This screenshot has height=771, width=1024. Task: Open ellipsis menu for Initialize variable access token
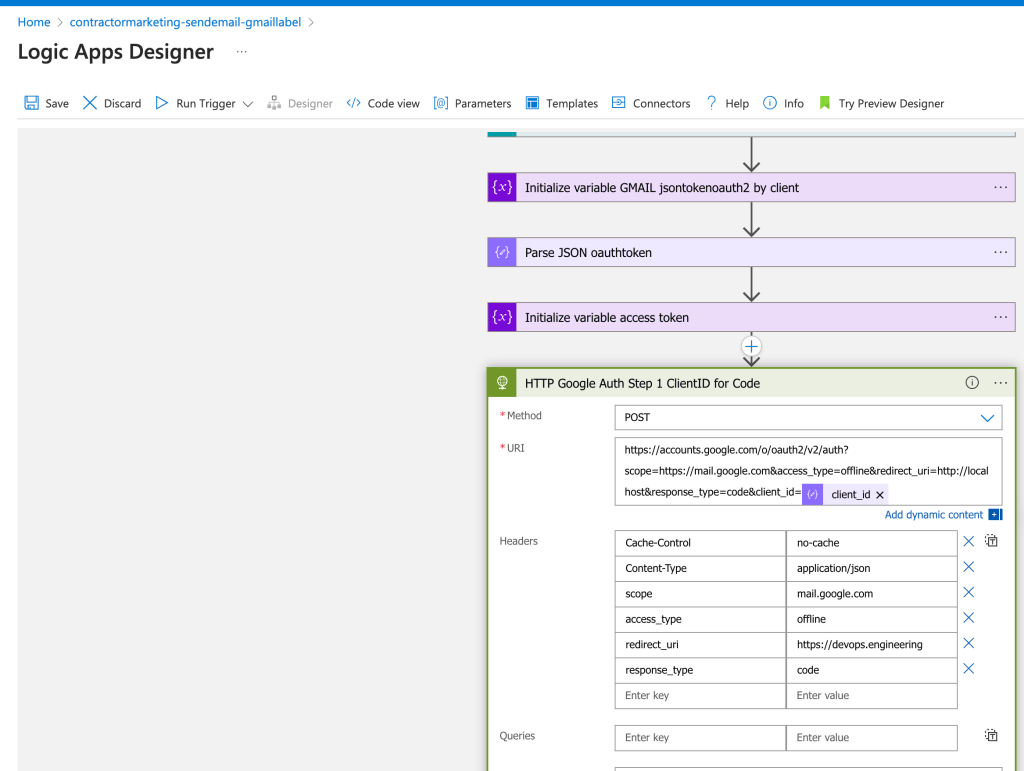[1000, 317]
